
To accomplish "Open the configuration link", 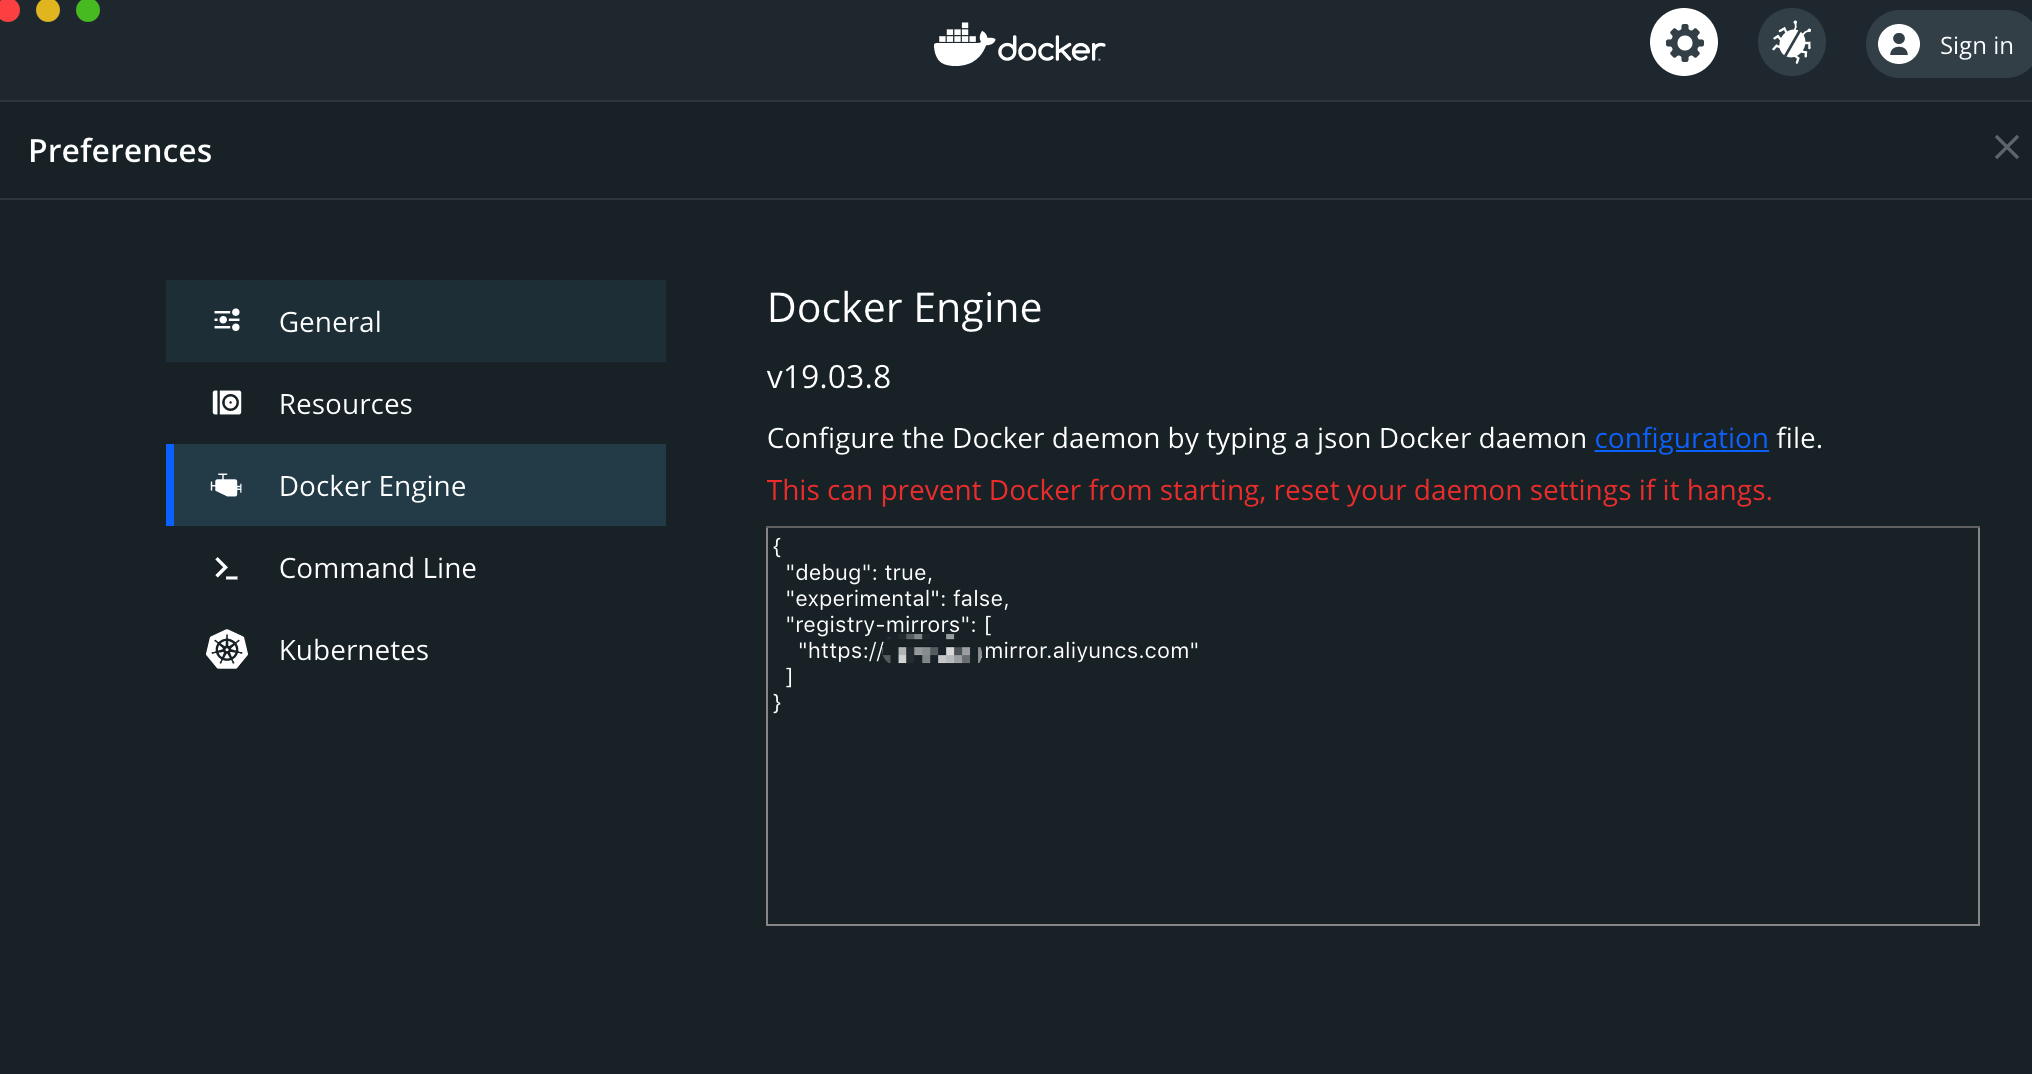I will coord(1681,438).
